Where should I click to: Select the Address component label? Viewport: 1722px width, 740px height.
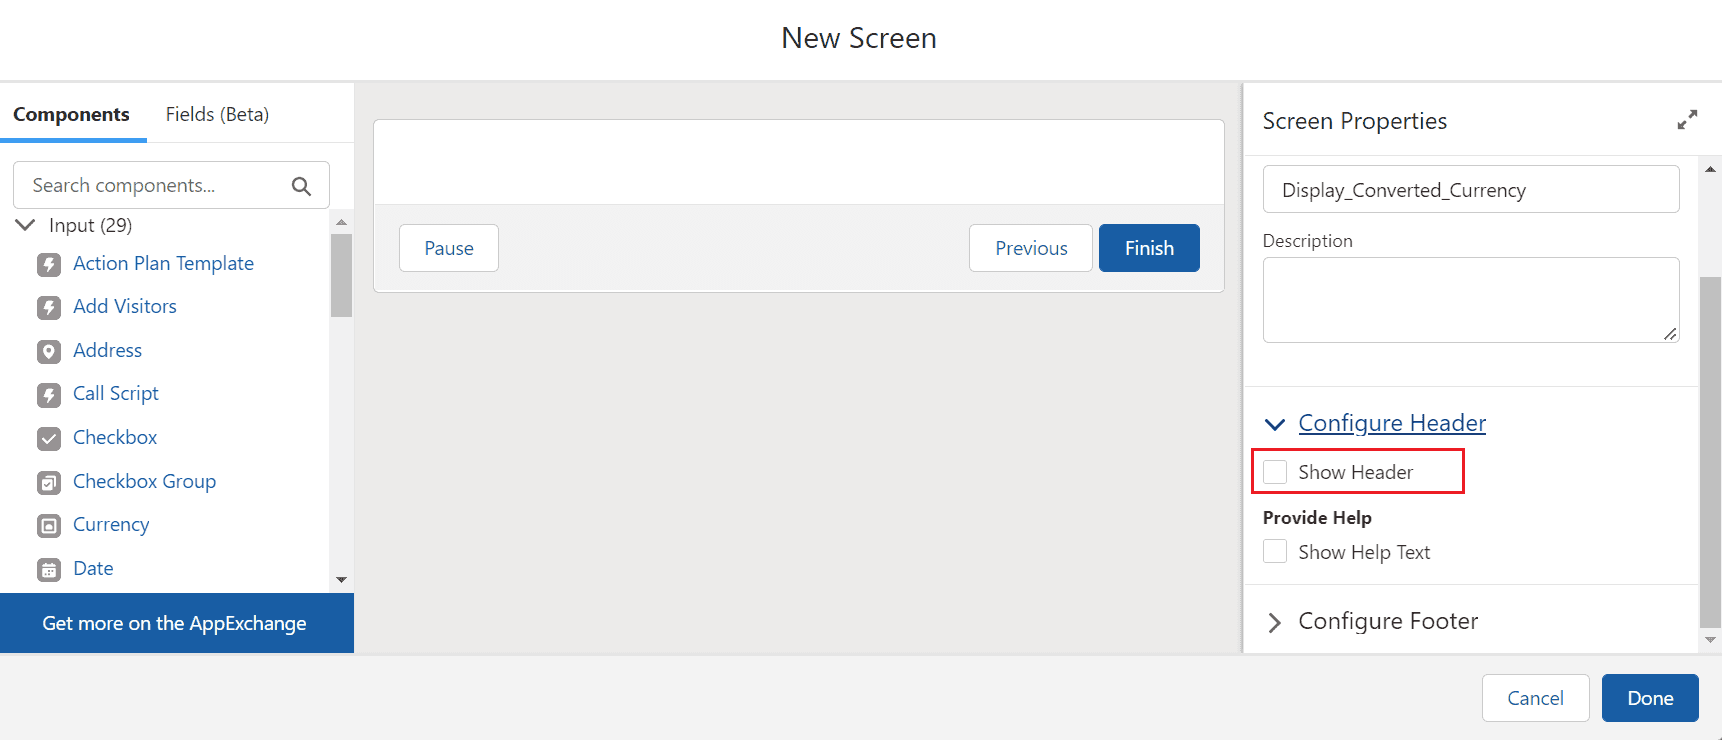tap(107, 350)
